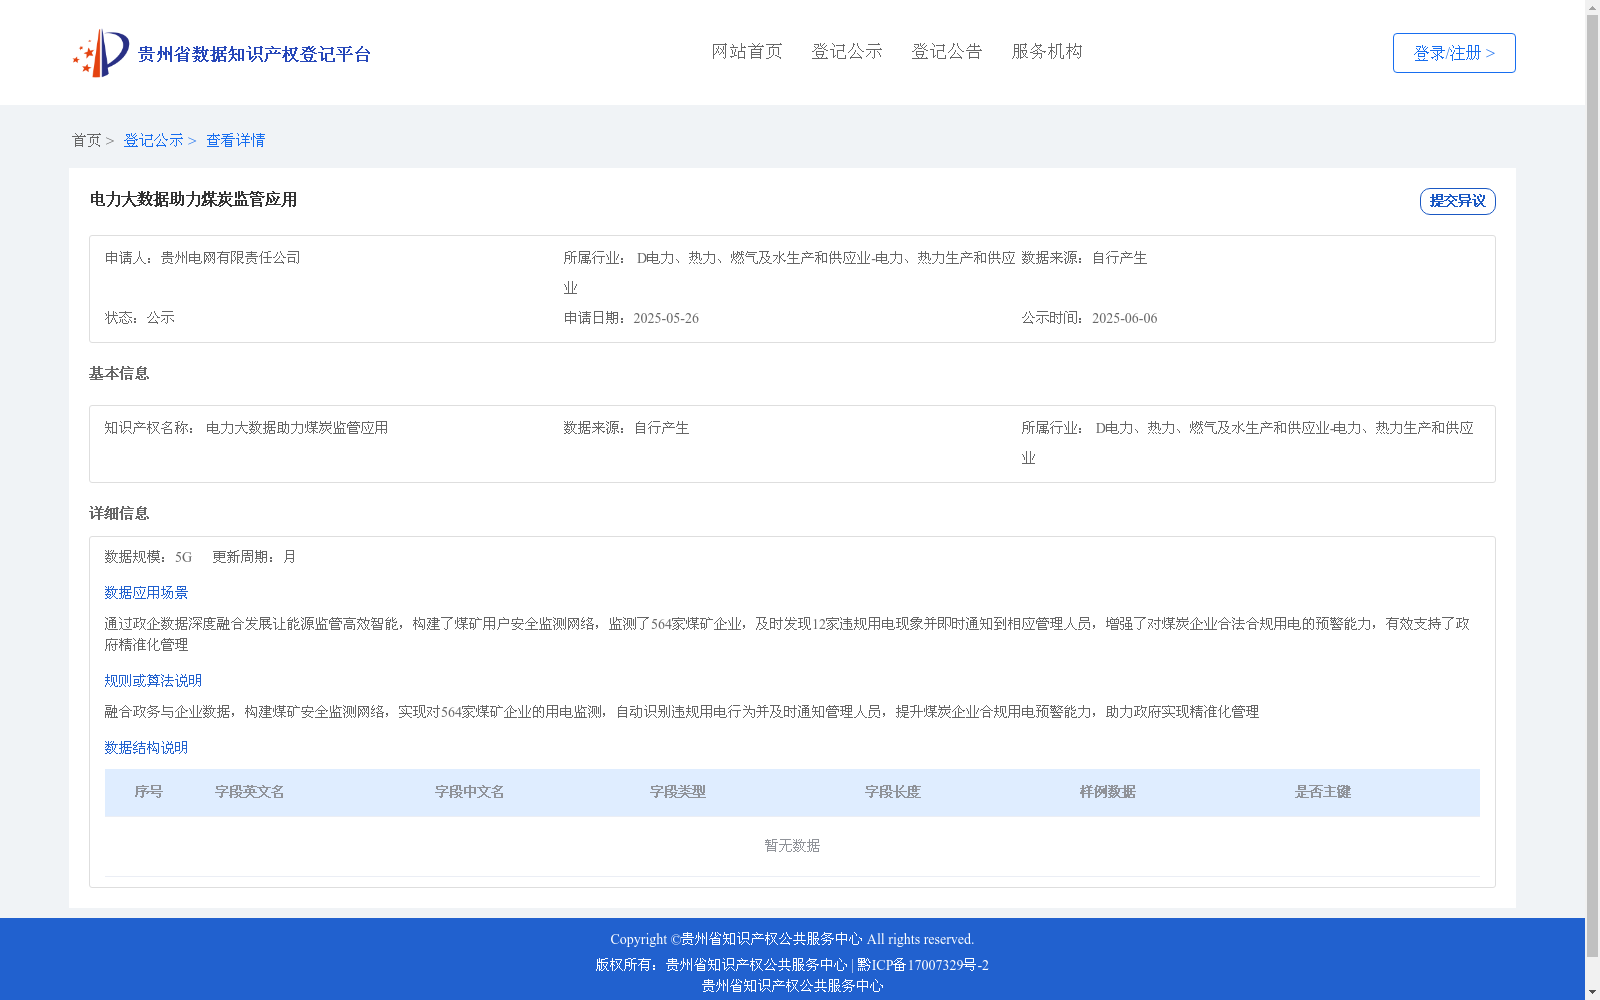
Task: Click the 提交异议 button
Action: click(x=1458, y=201)
